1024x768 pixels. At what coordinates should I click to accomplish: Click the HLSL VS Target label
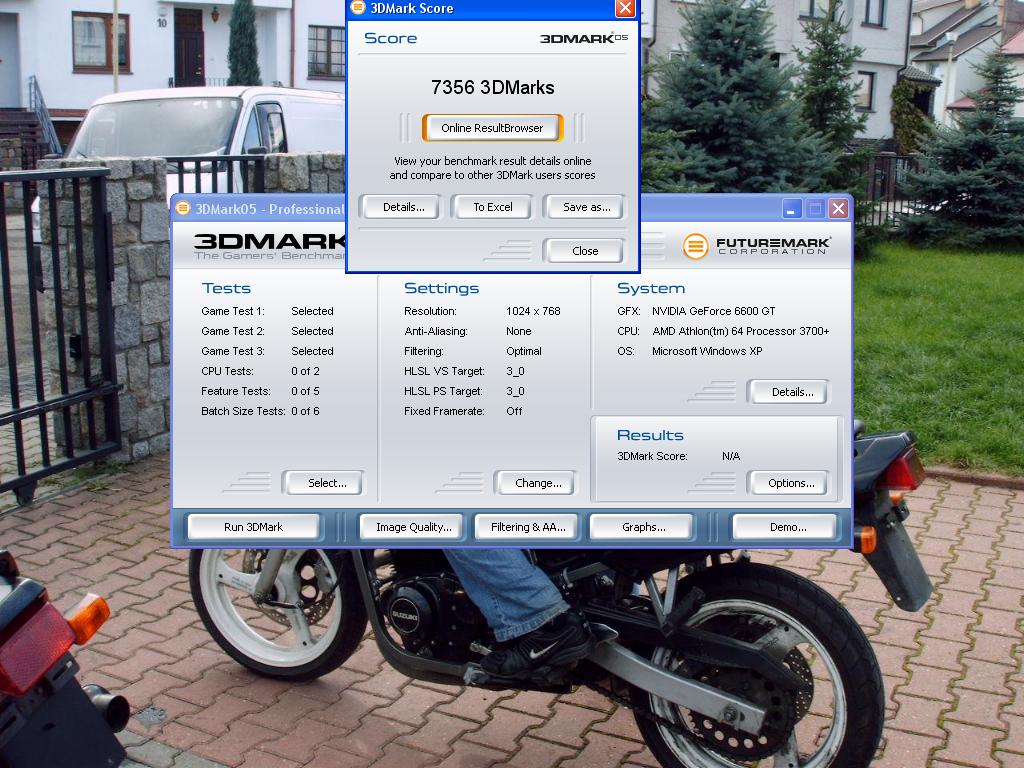click(x=444, y=371)
